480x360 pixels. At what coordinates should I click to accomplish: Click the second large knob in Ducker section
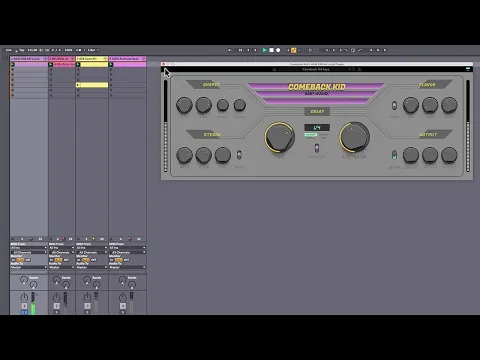pos(203,105)
